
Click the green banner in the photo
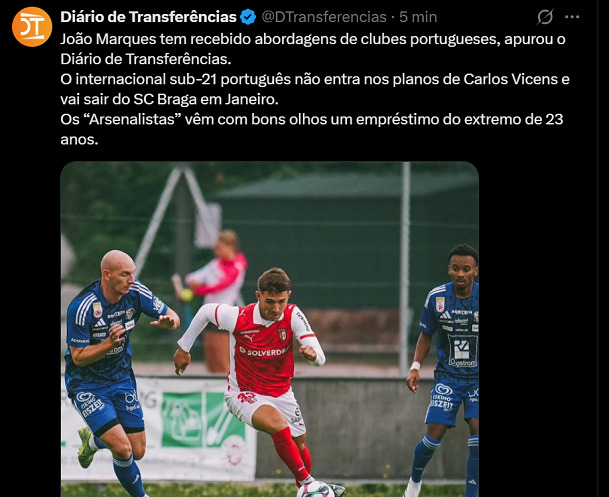203,419
